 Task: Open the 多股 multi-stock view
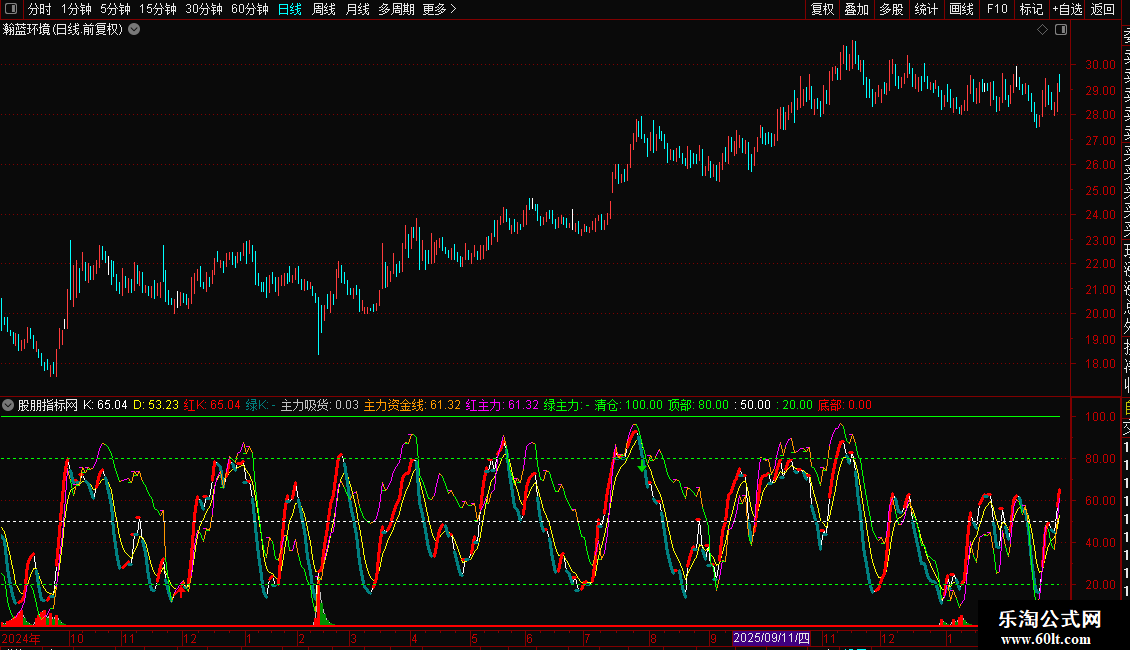pos(891,9)
